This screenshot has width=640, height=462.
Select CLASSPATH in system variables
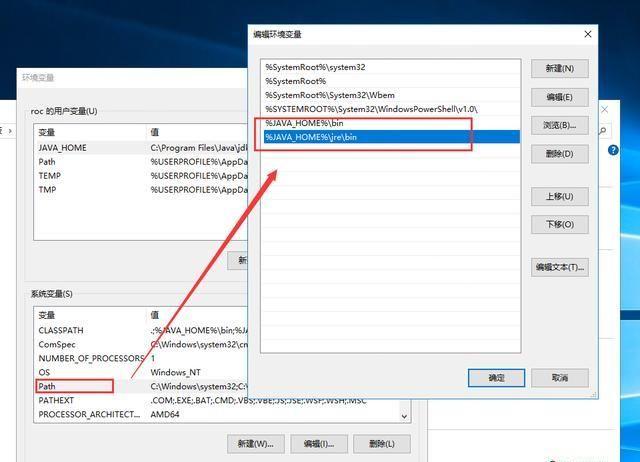point(141,331)
